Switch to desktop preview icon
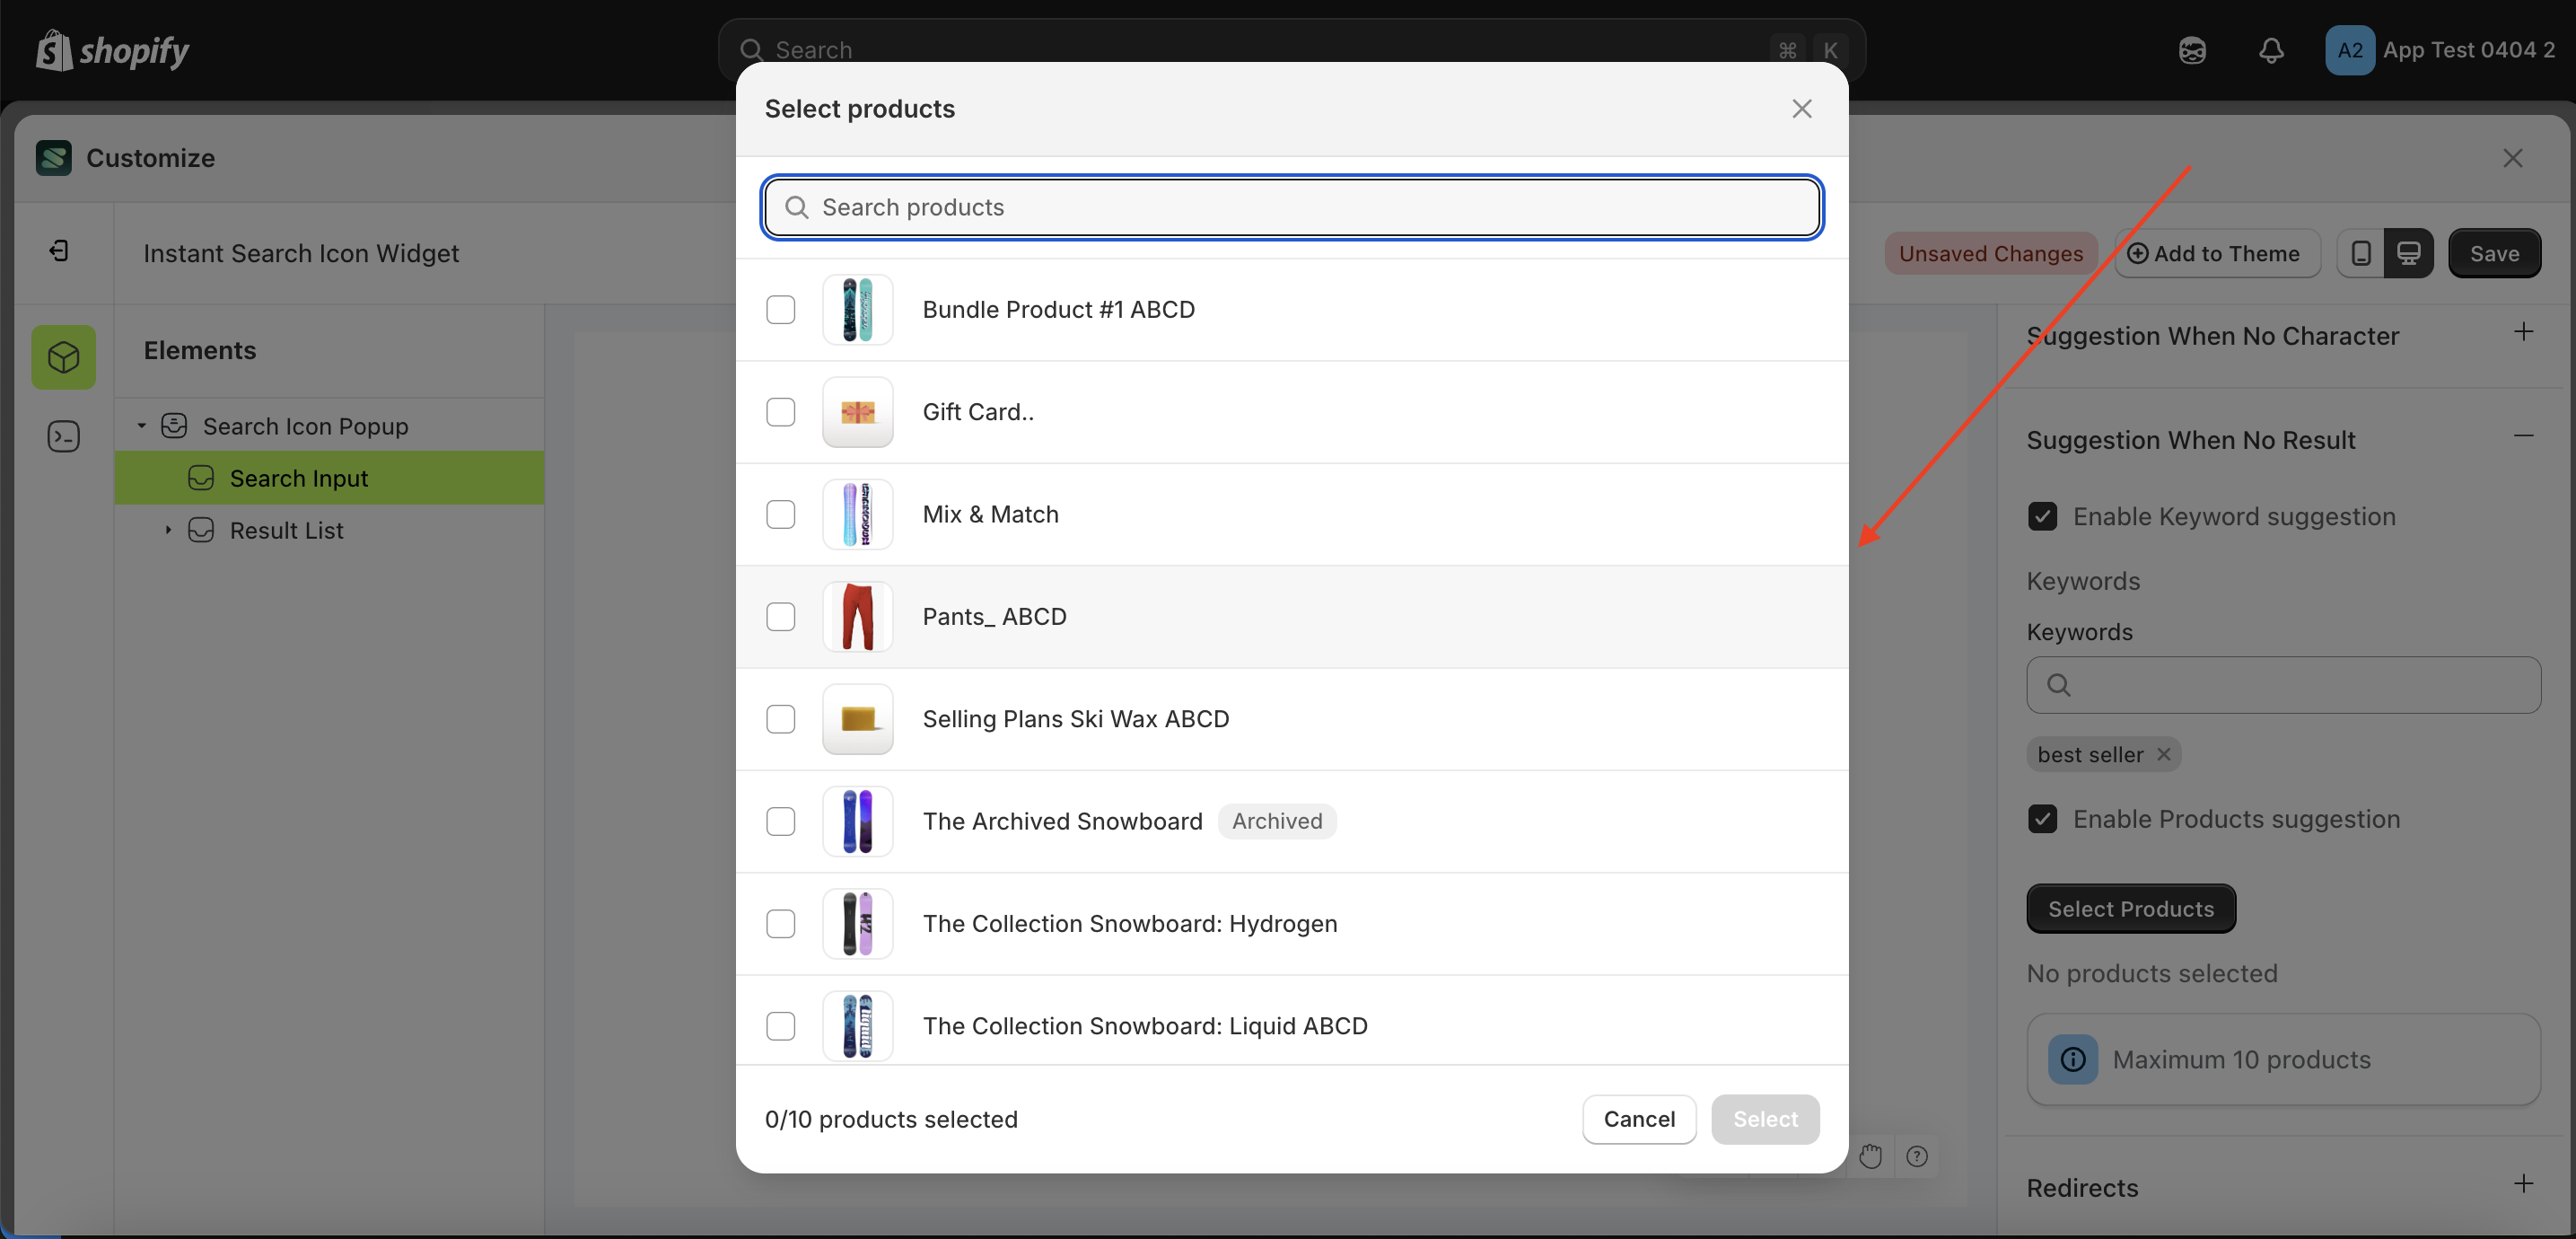The width and height of the screenshot is (2576, 1239). pyautogui.click(x=2410, y=253)
